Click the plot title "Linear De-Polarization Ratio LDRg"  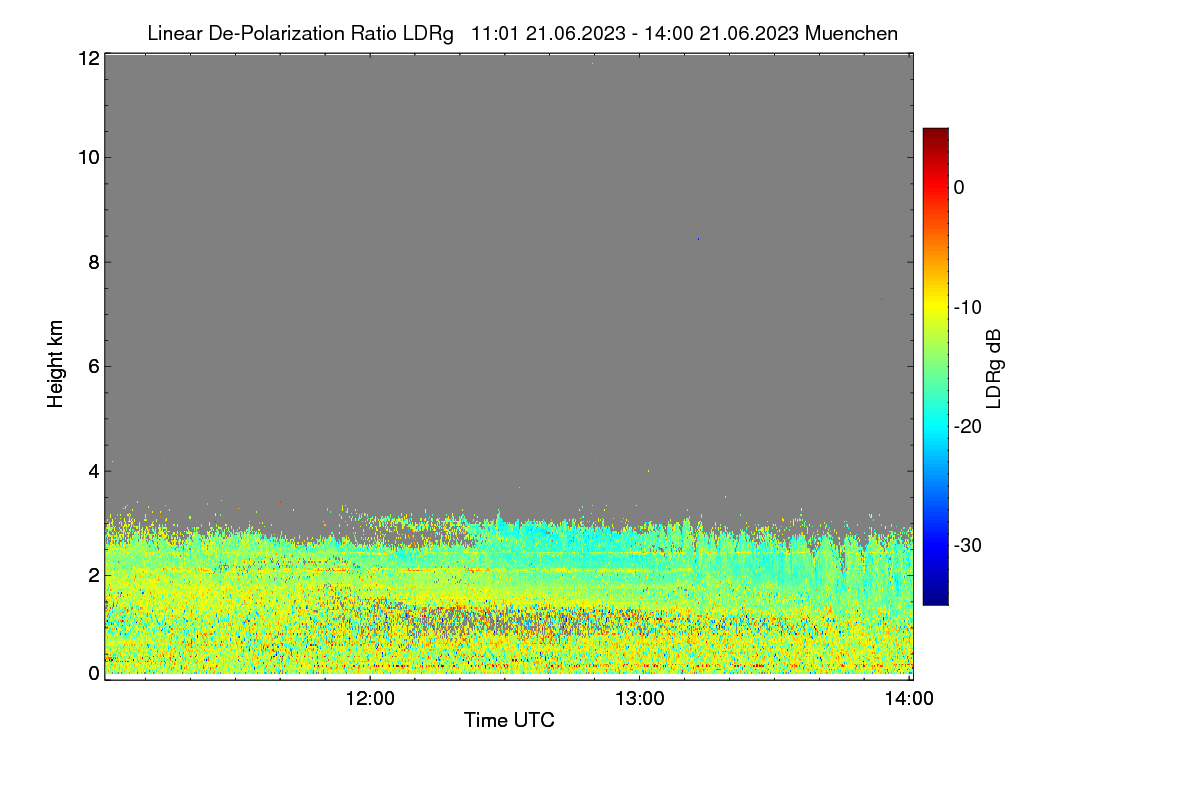pyautogui.click(x=300, y=33)
